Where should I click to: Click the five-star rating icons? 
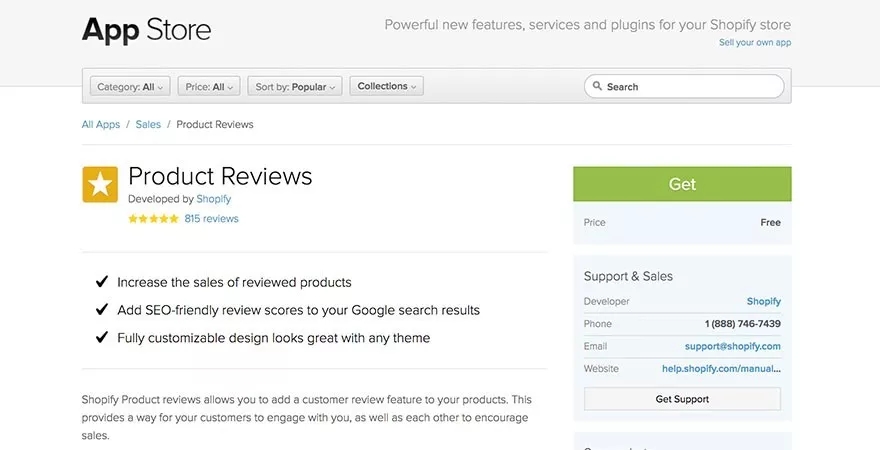click(x=153, y=219)
